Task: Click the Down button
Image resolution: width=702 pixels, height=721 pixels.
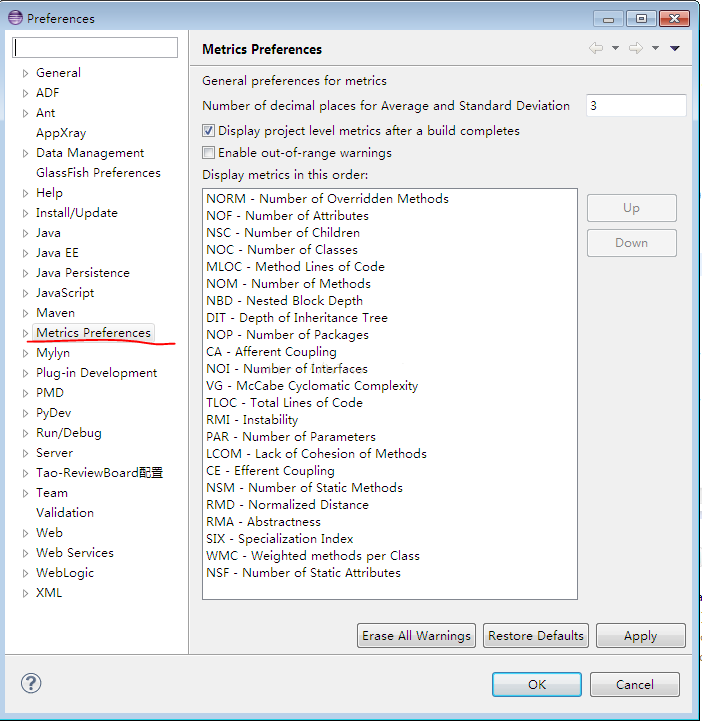Action: pyautogui.click(x=632, y=243)
